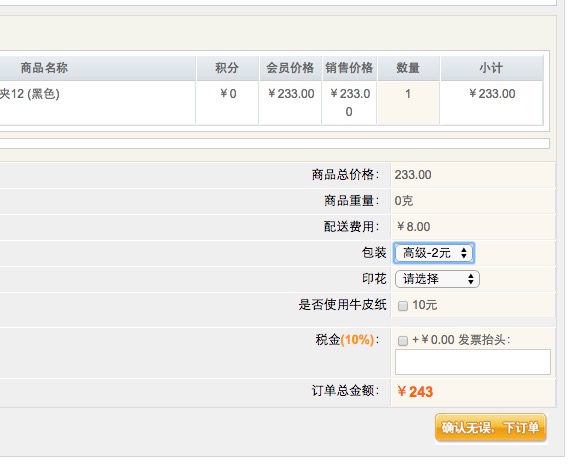Image resolution: width=575 pixels, height=468 pixels.
Task: Click the subtotal ￥233.00 in 小计 column
Action: (492, 94)
